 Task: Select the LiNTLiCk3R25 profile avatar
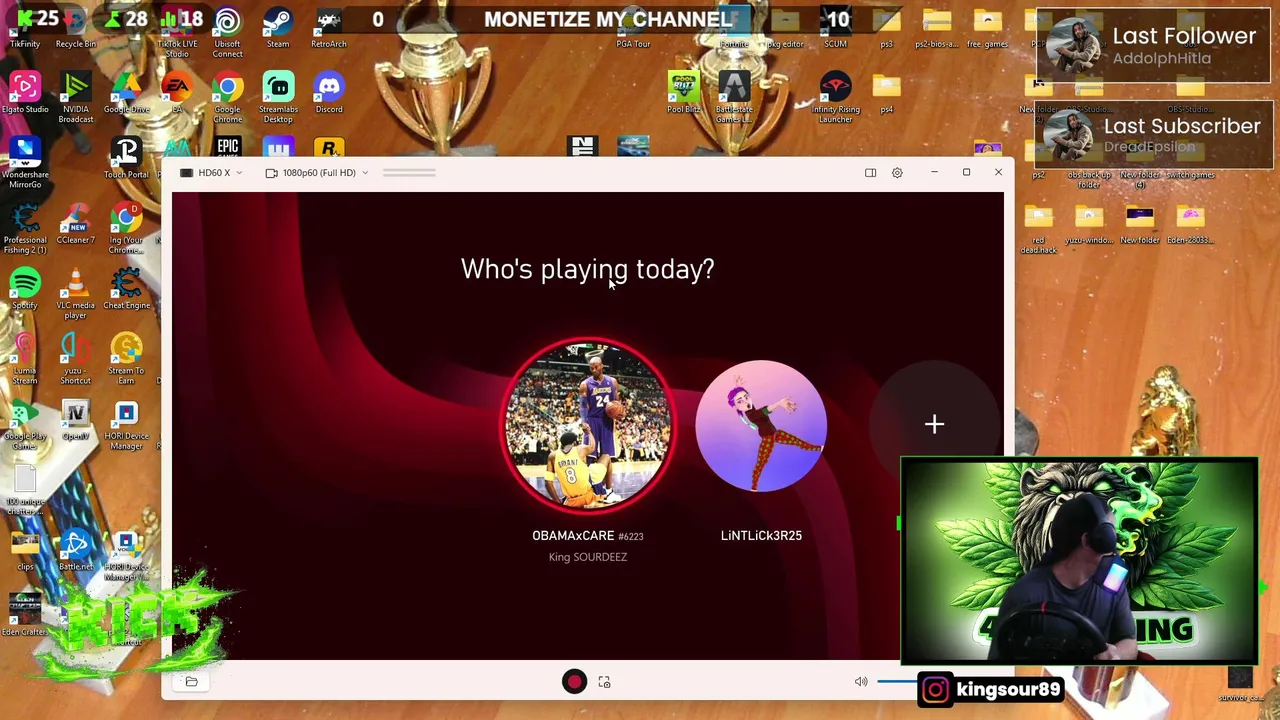tap(761, 426)
